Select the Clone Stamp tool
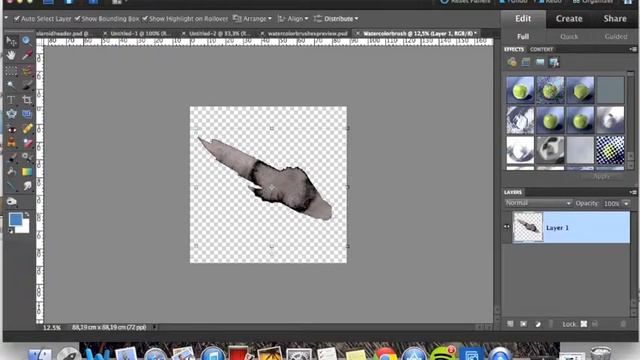640x360 pixels. (11, 143)
